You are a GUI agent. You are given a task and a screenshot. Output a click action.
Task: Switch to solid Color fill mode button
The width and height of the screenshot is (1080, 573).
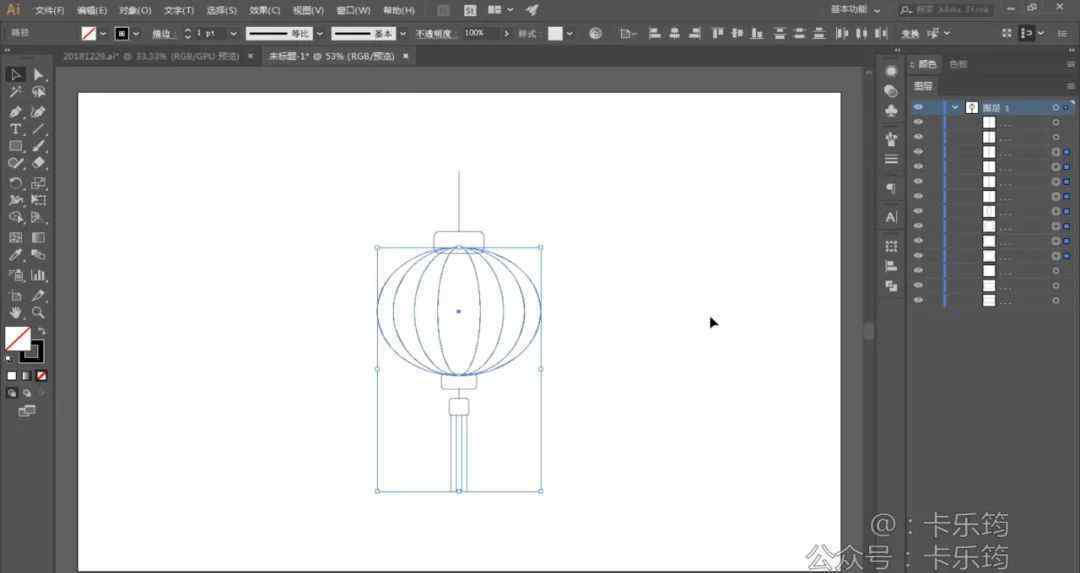12,375
